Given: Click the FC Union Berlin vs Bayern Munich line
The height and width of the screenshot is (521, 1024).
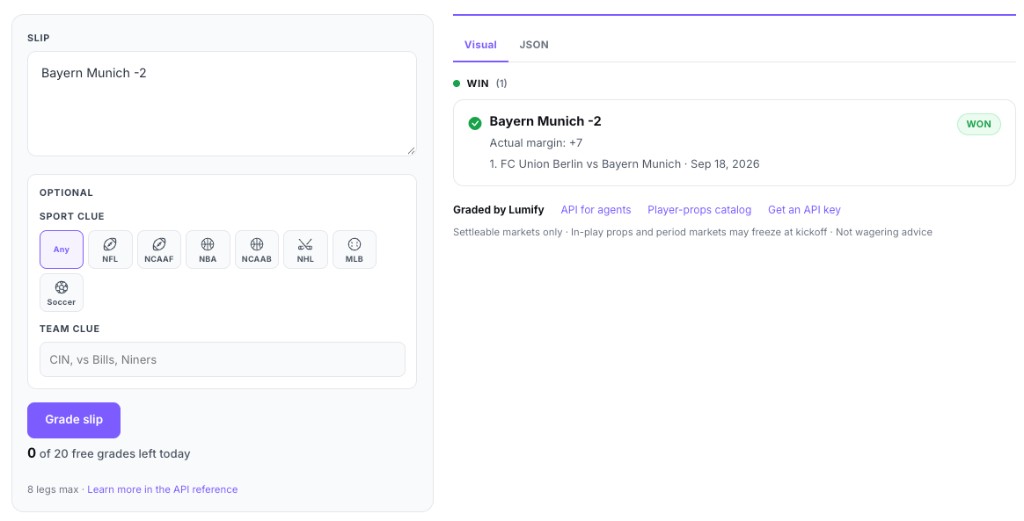Looking at the screenshot, I should [x=624, y=164].
